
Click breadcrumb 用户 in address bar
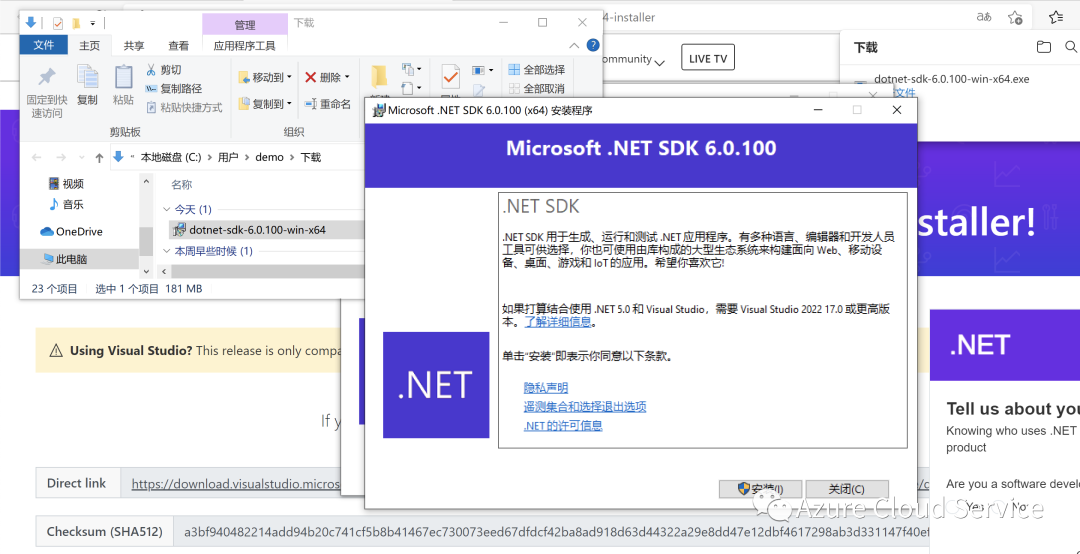pos(228,157)
